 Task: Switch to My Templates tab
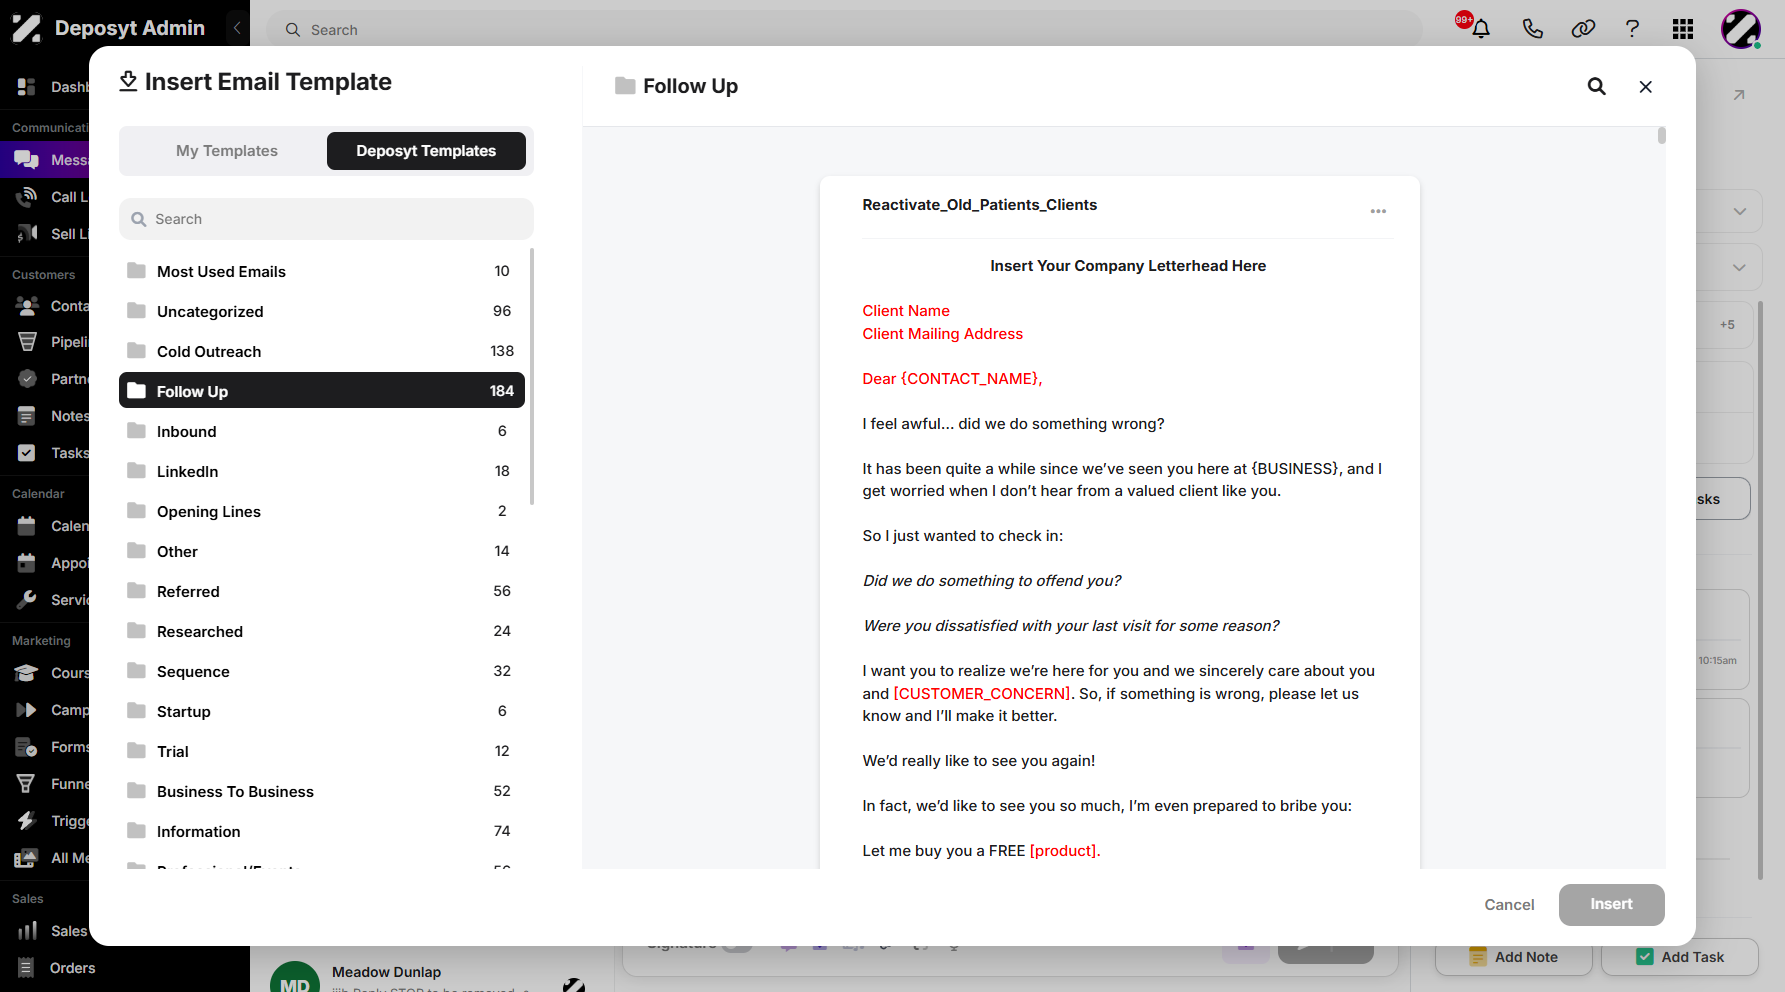pos(227,151)
